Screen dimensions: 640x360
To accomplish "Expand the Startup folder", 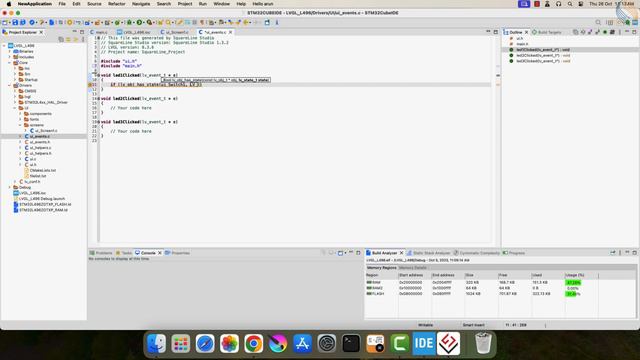I will coord(15,80).
